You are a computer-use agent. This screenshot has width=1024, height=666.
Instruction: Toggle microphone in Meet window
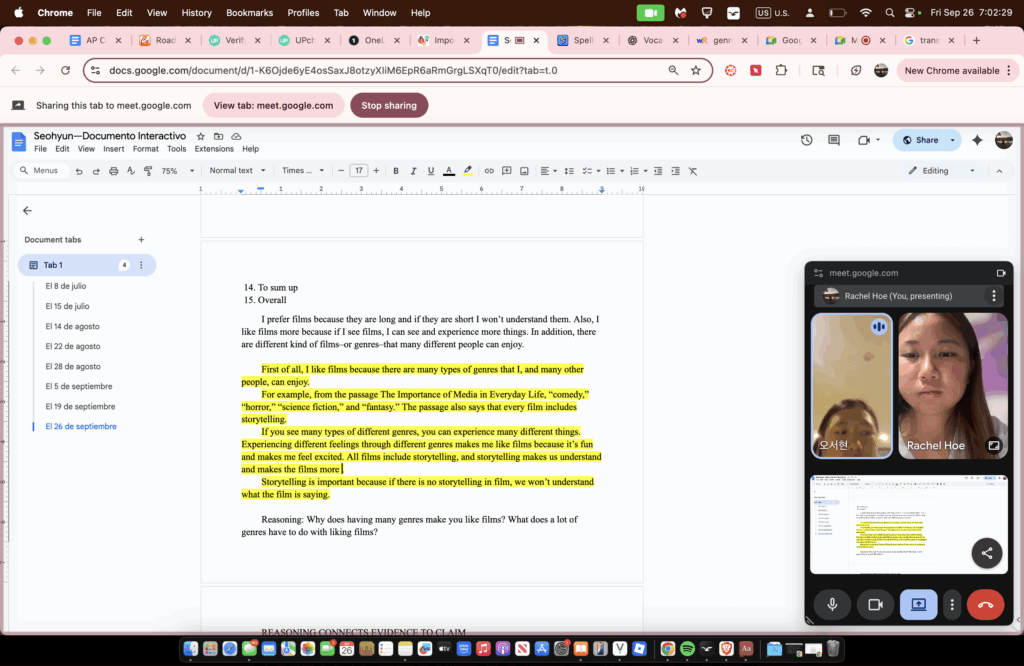pos(832,604)
